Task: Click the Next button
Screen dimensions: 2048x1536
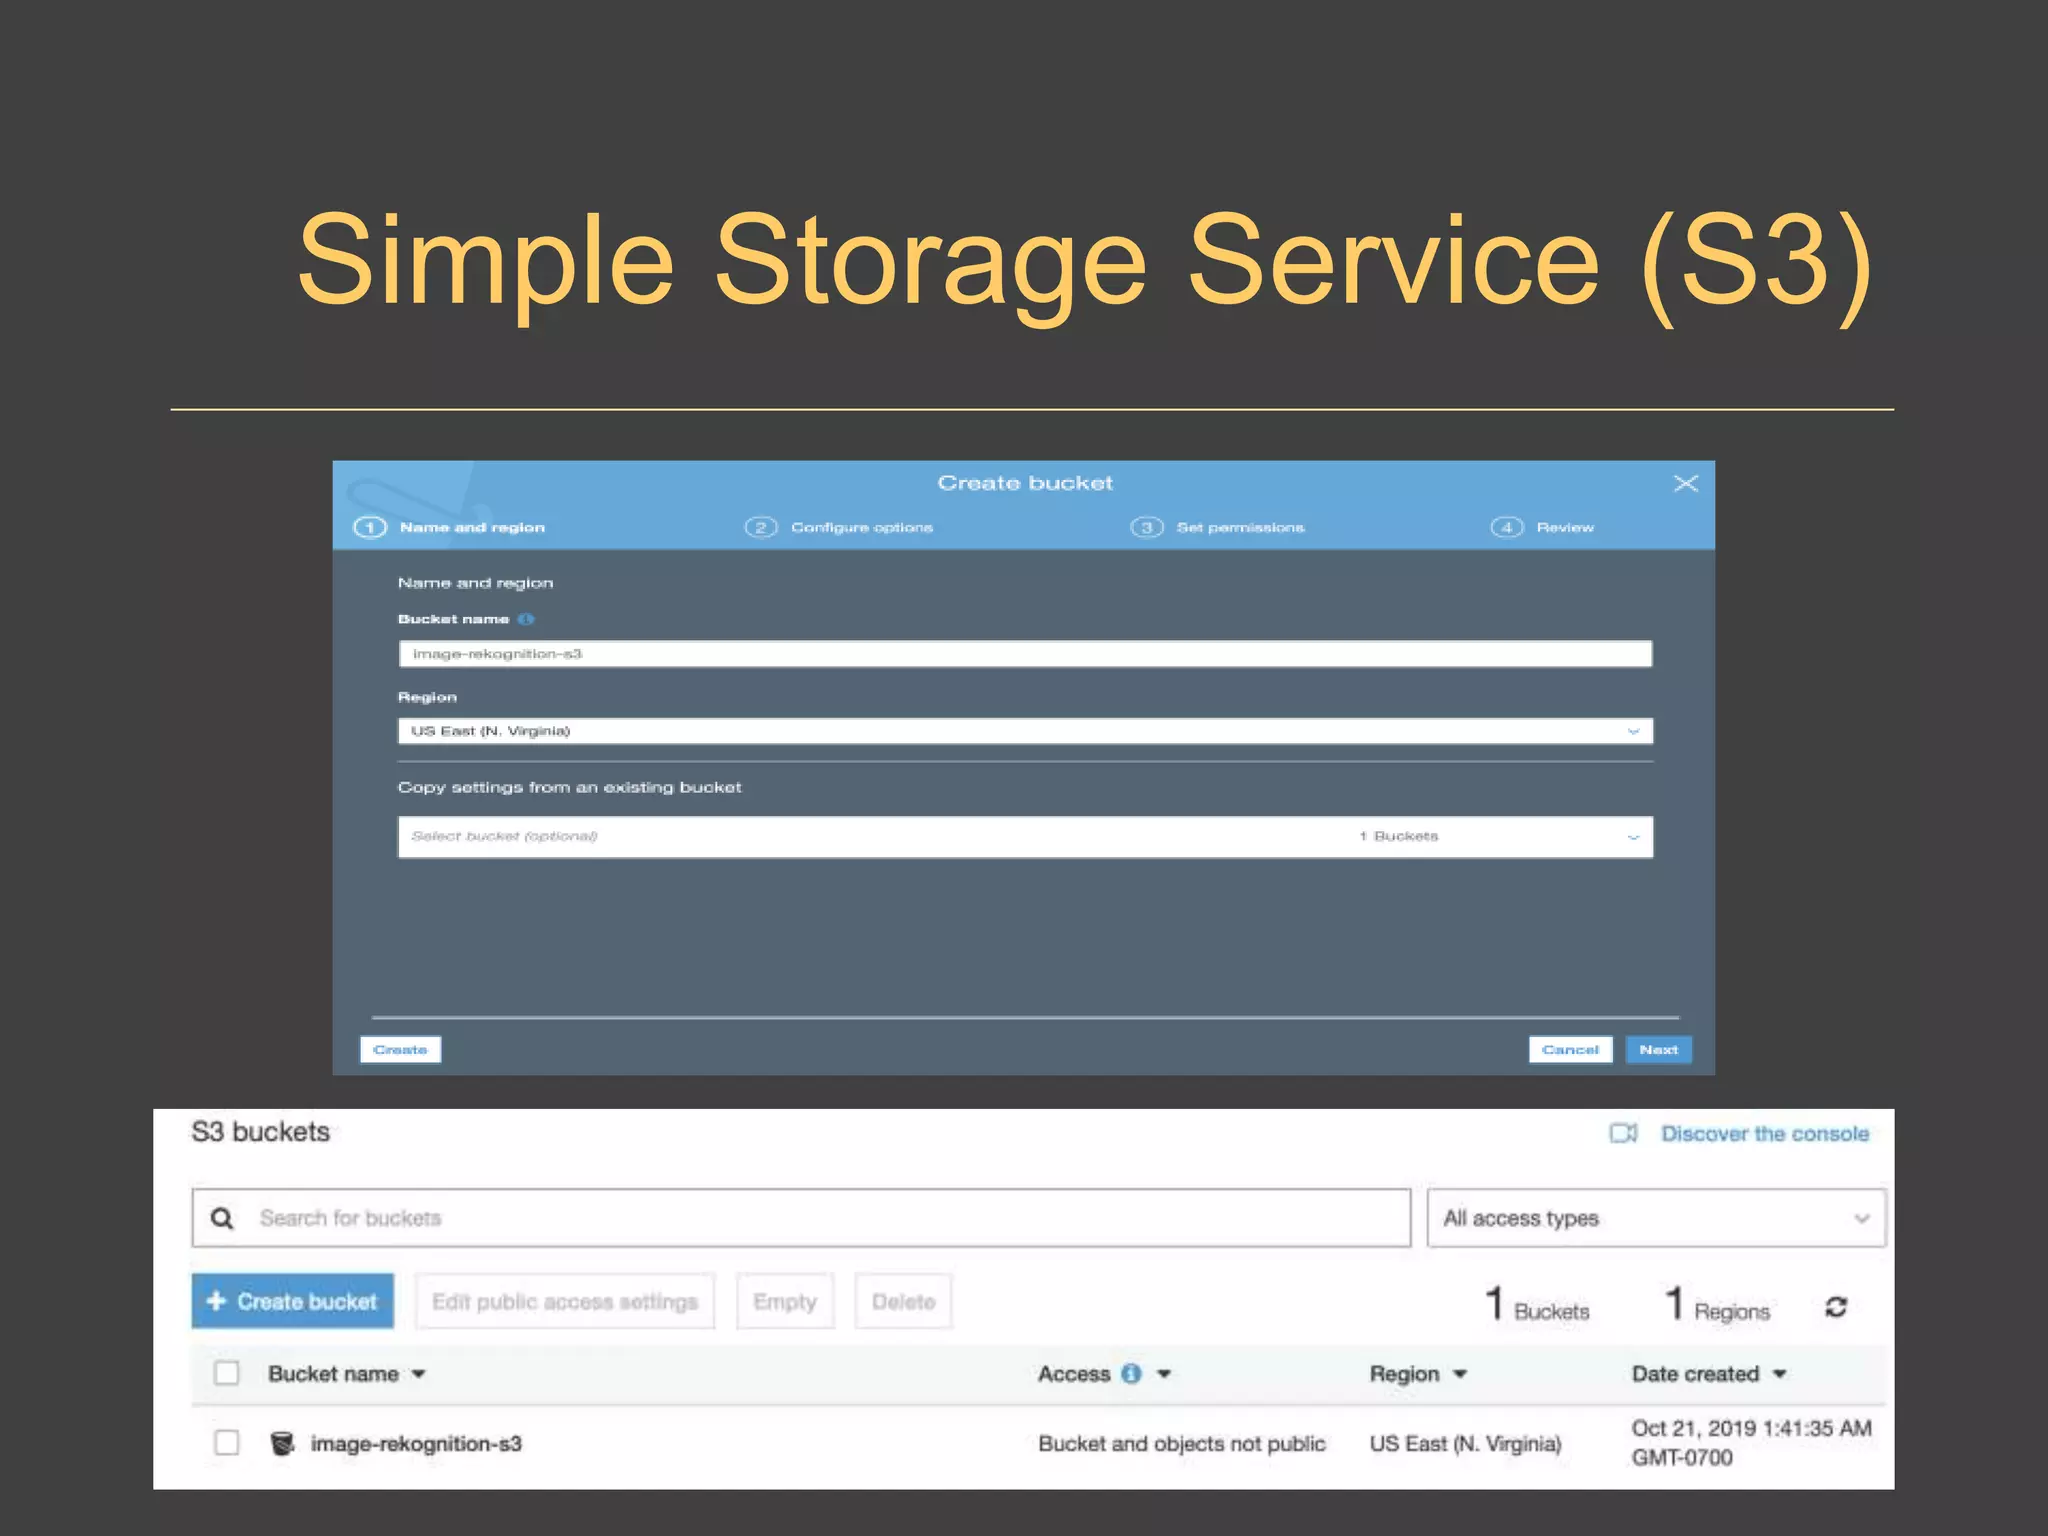Action: click(1658, 1050)
